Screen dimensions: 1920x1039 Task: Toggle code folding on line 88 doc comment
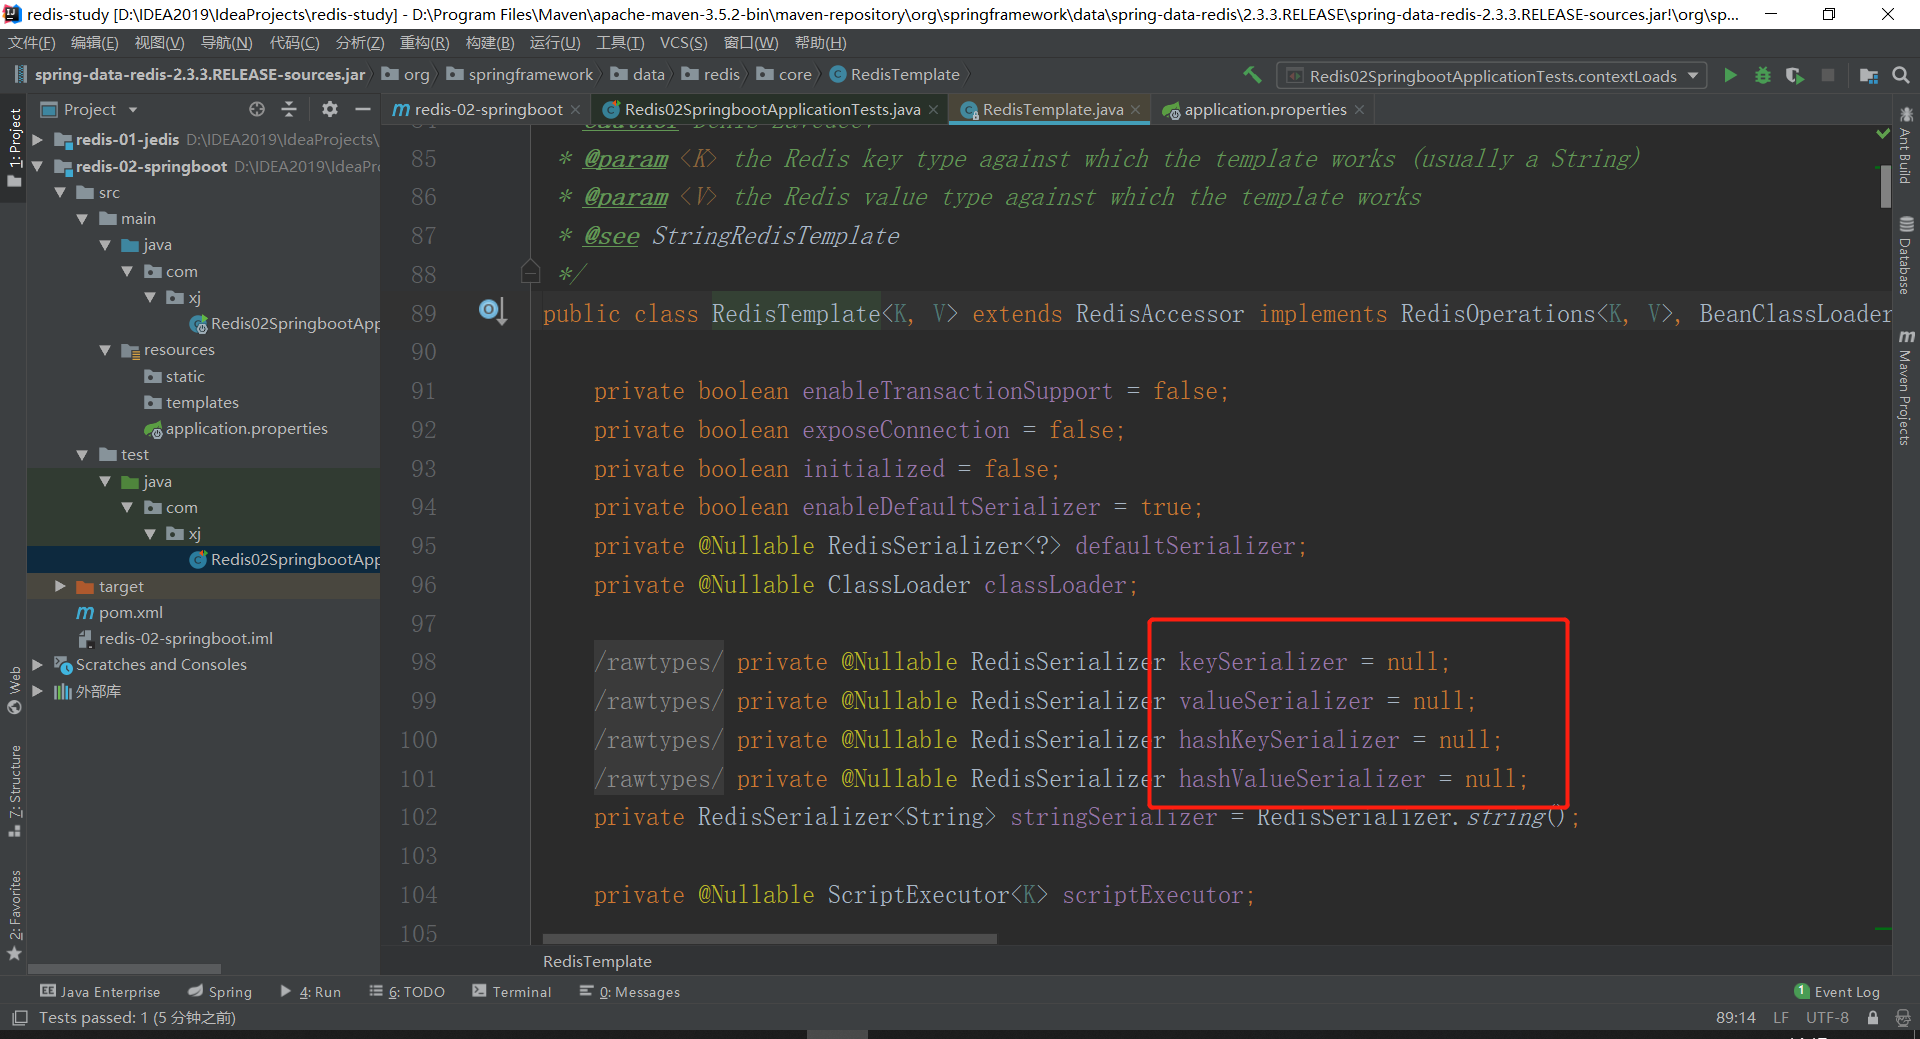coord(531,272)
